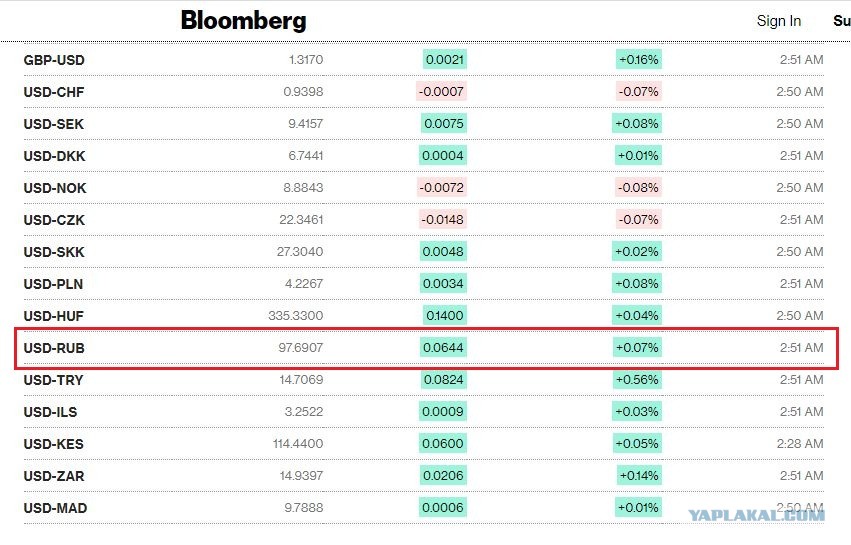The image size is (851, 545).
Task: Open the USD-SKK currency pair
Action: click(x=54, y=252)
